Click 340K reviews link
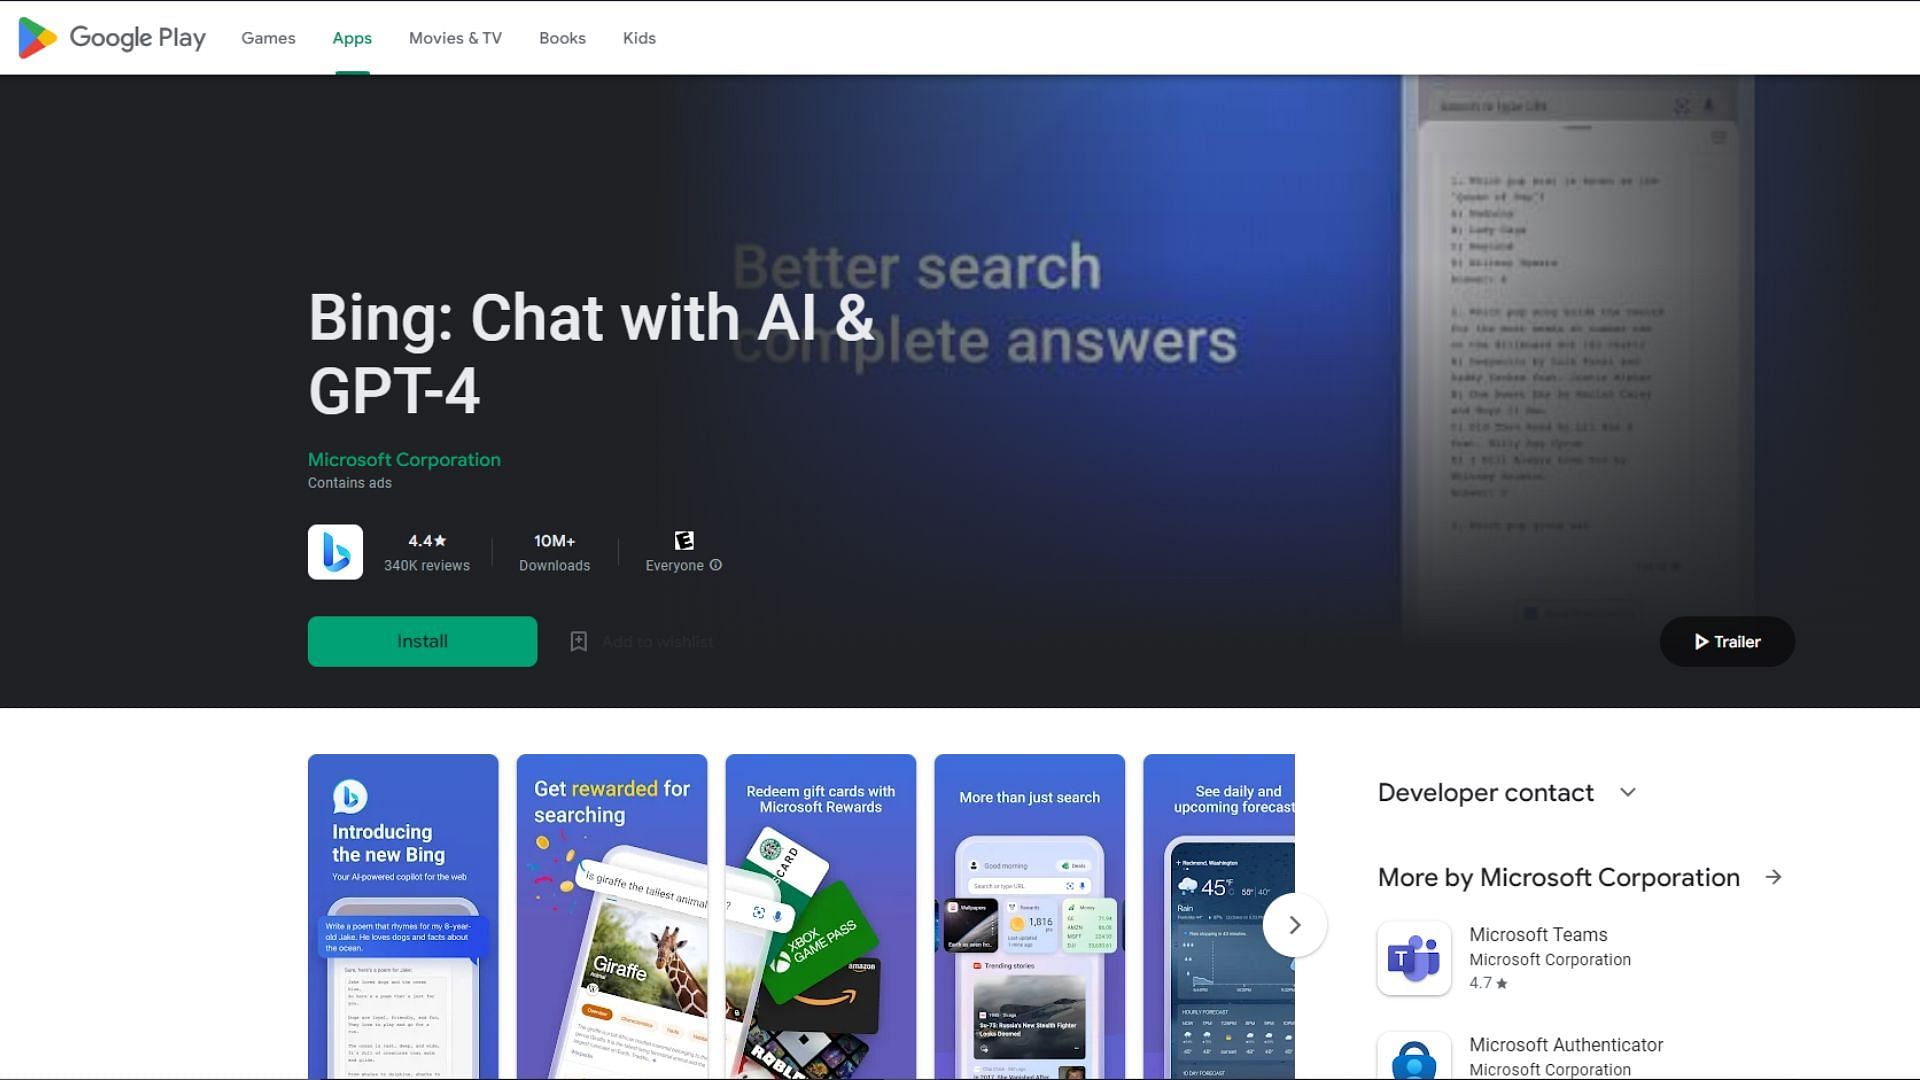The image size is (1920, 1080). [426, 566]
